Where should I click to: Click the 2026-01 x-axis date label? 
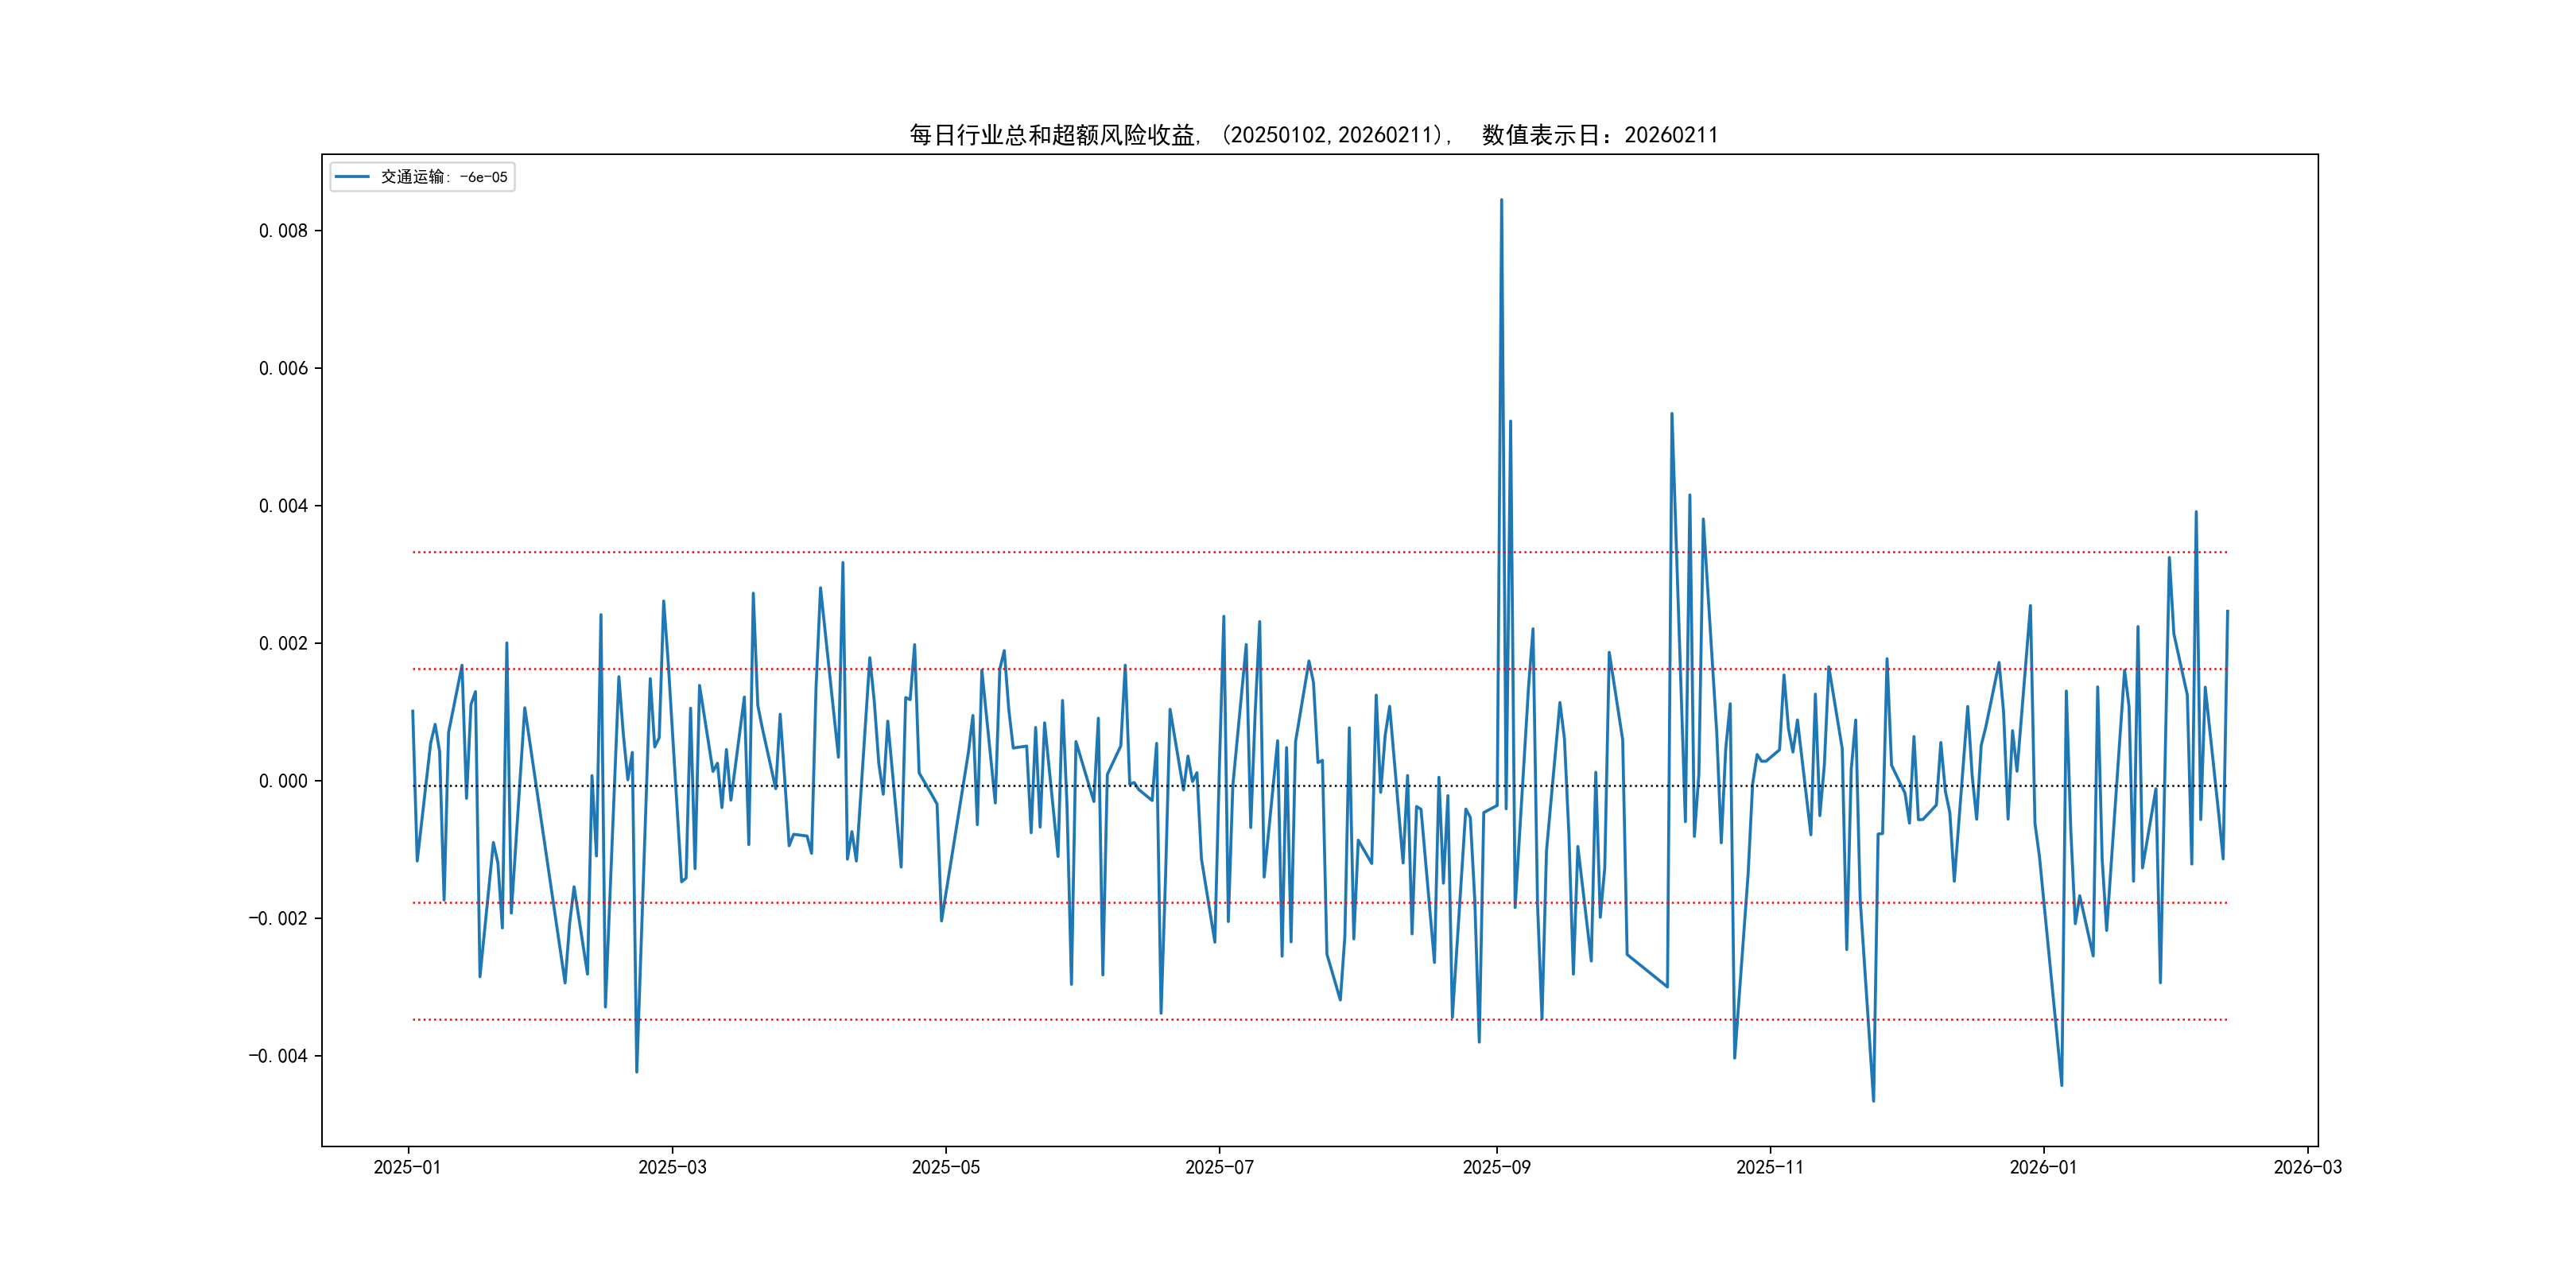[2043, 1167]
